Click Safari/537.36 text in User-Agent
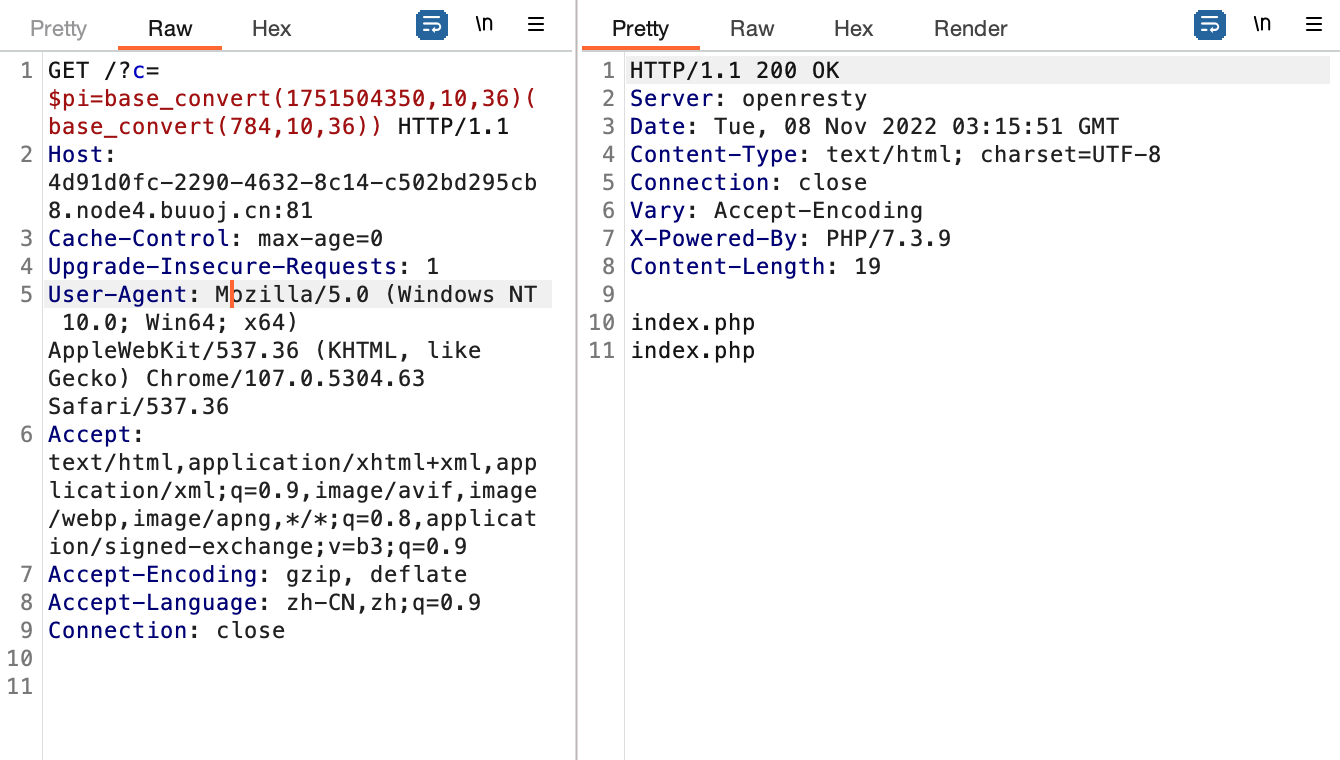1340x760 pixels. (138, 407)
